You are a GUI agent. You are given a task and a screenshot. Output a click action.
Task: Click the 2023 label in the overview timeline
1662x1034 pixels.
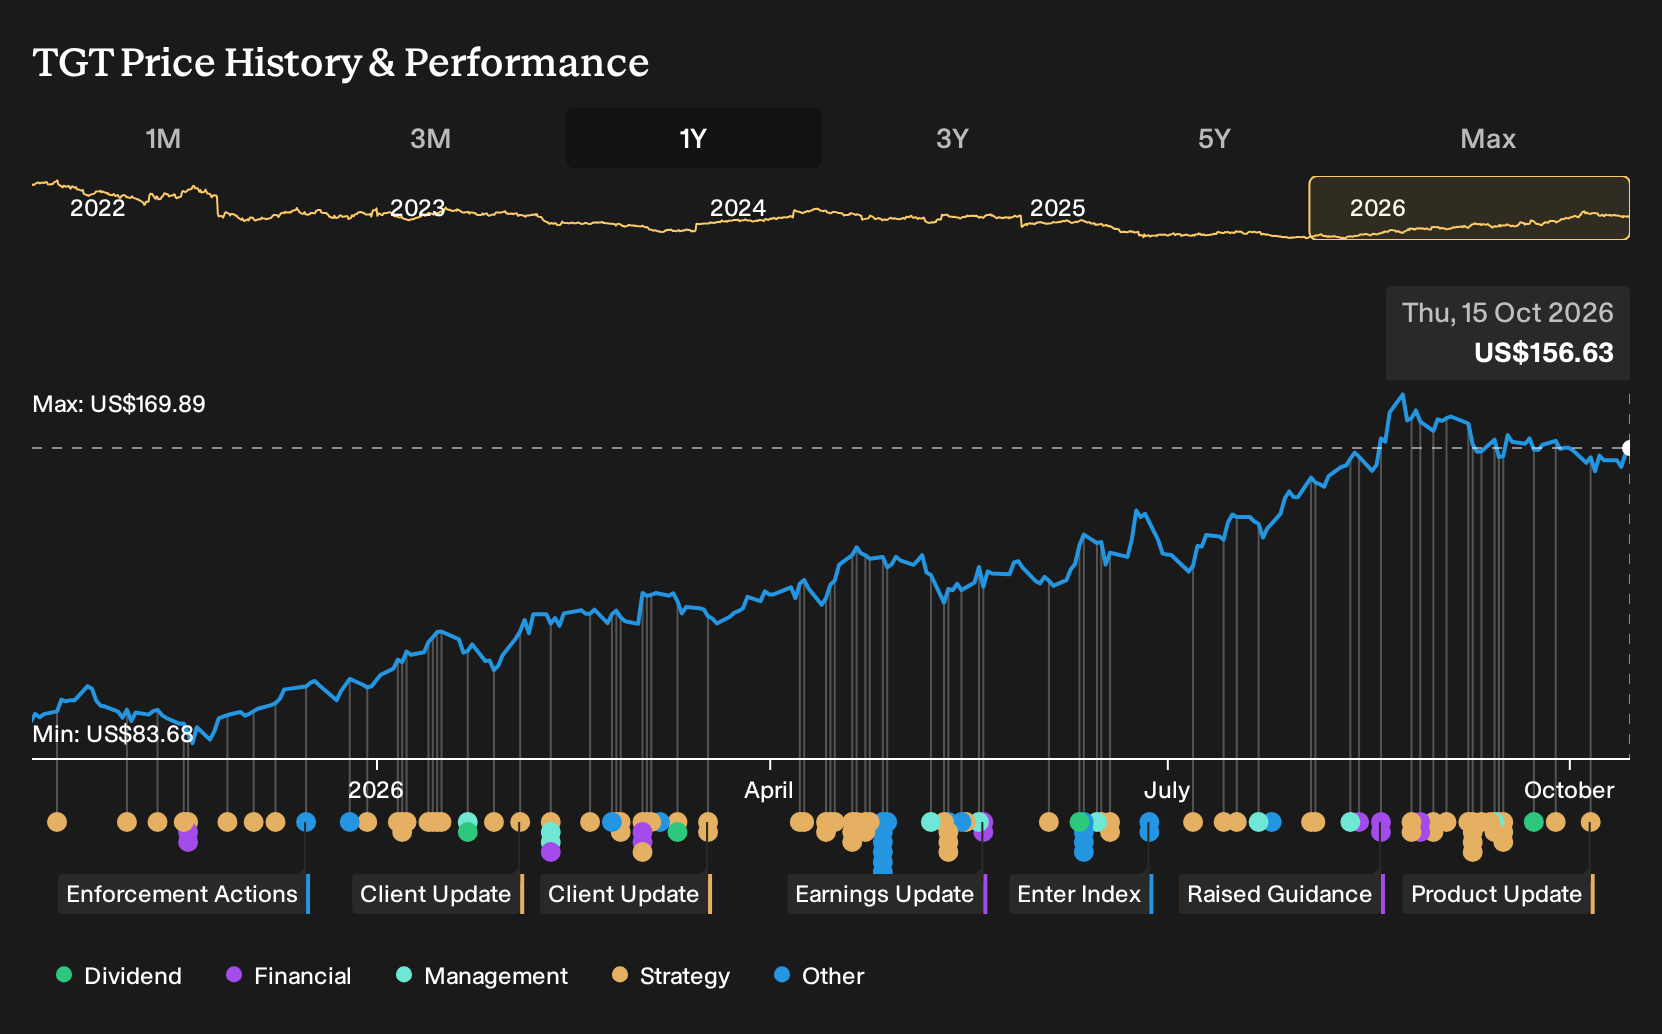417,208
